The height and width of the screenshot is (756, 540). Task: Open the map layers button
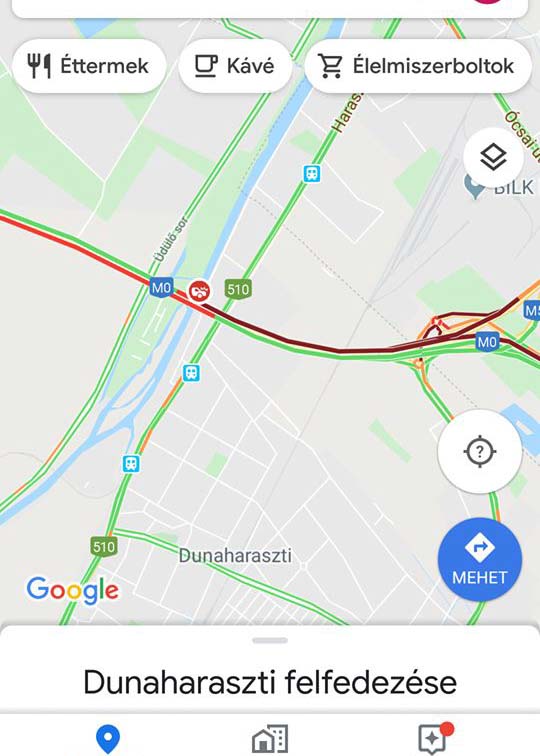pos(493,157)
